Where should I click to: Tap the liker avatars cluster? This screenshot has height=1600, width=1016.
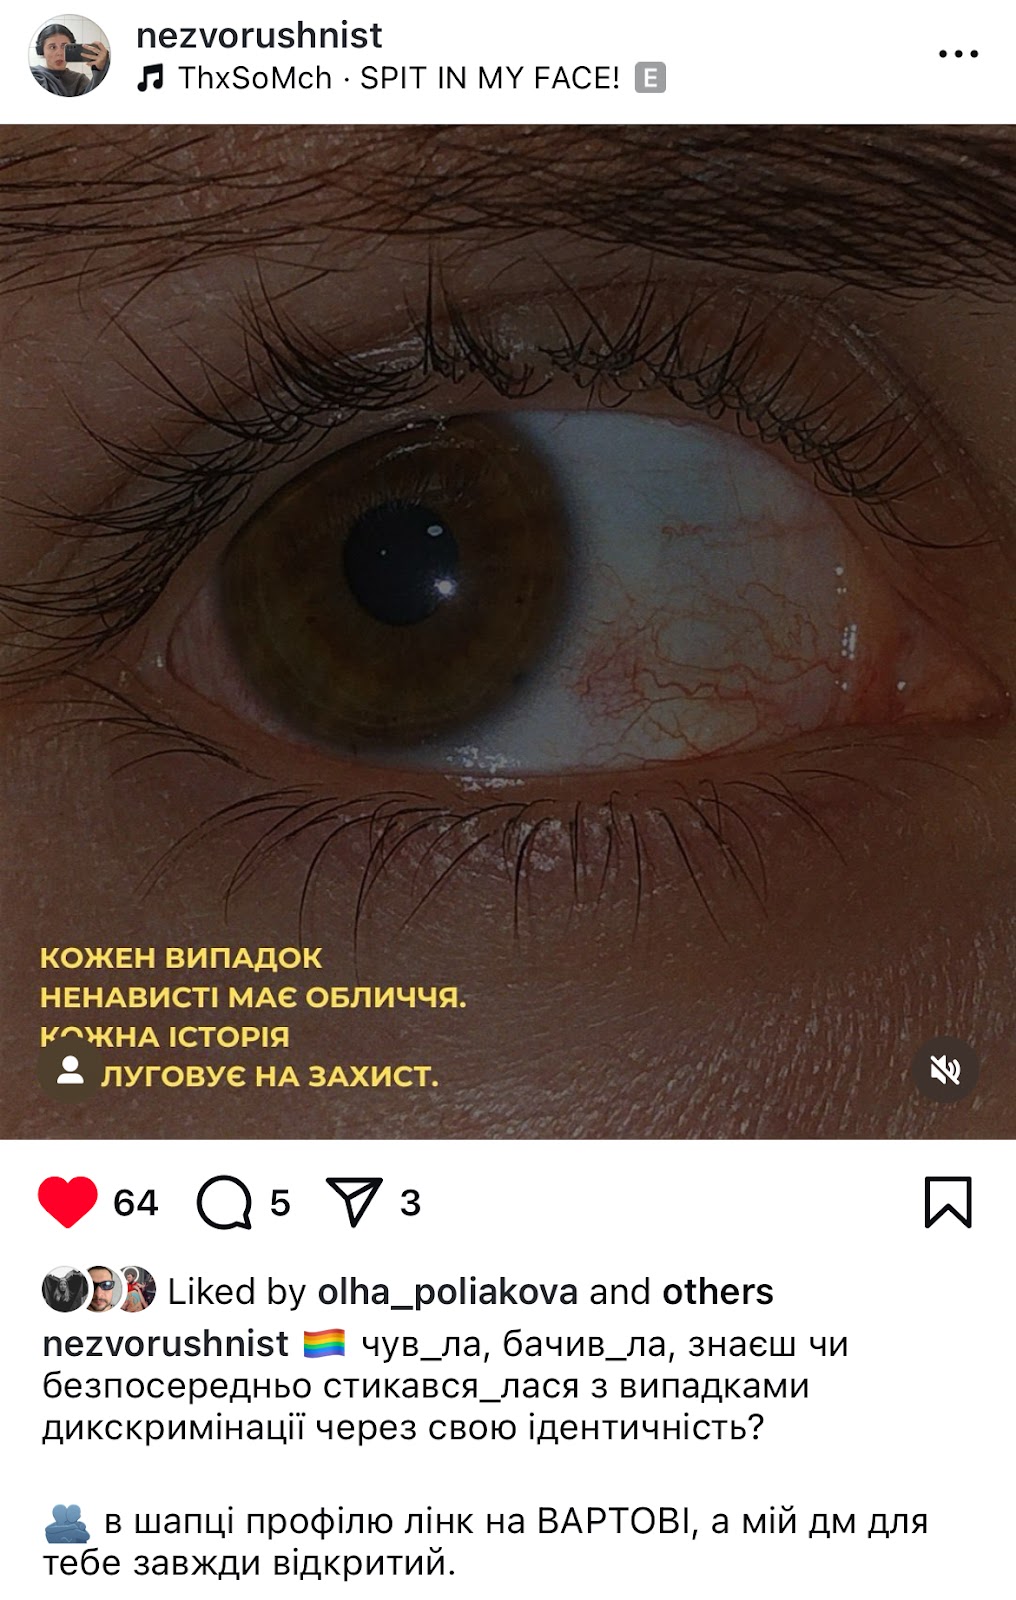coord(99,1289)
